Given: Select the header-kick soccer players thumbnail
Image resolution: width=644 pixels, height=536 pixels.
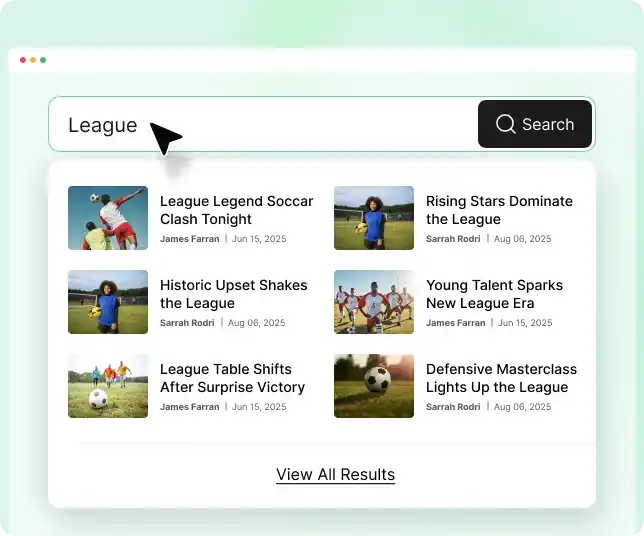Looking at the screenshot, I should point(108,218).
